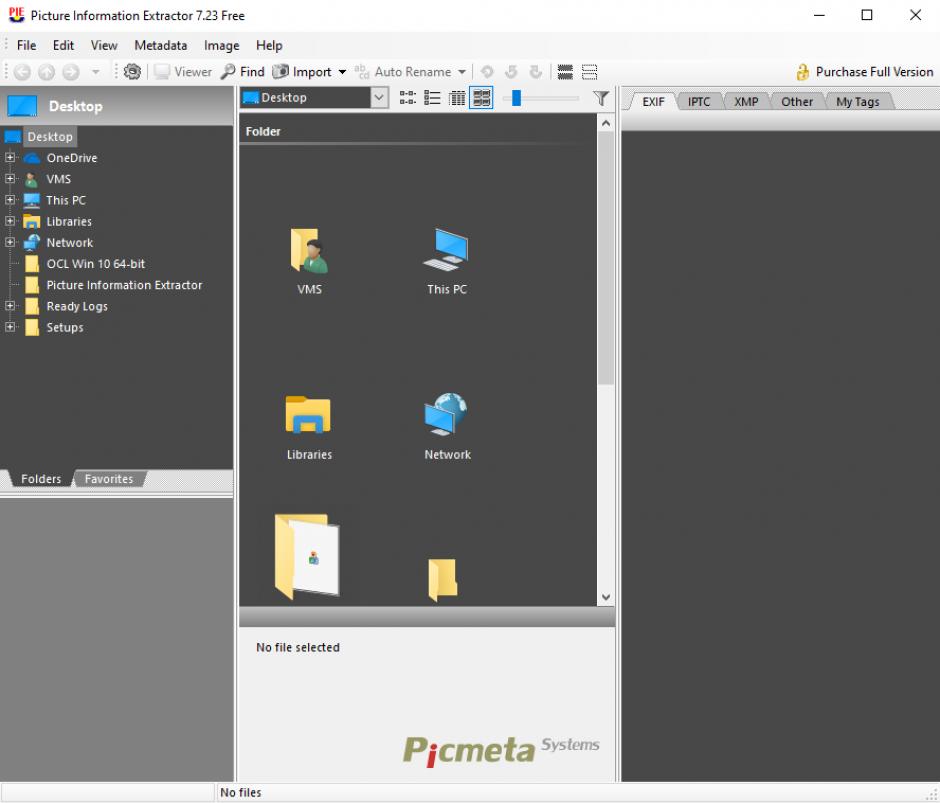This screenshot has height=803, width=940.
Task: Click the Purchase Full Version link
Action: point(864,72)
